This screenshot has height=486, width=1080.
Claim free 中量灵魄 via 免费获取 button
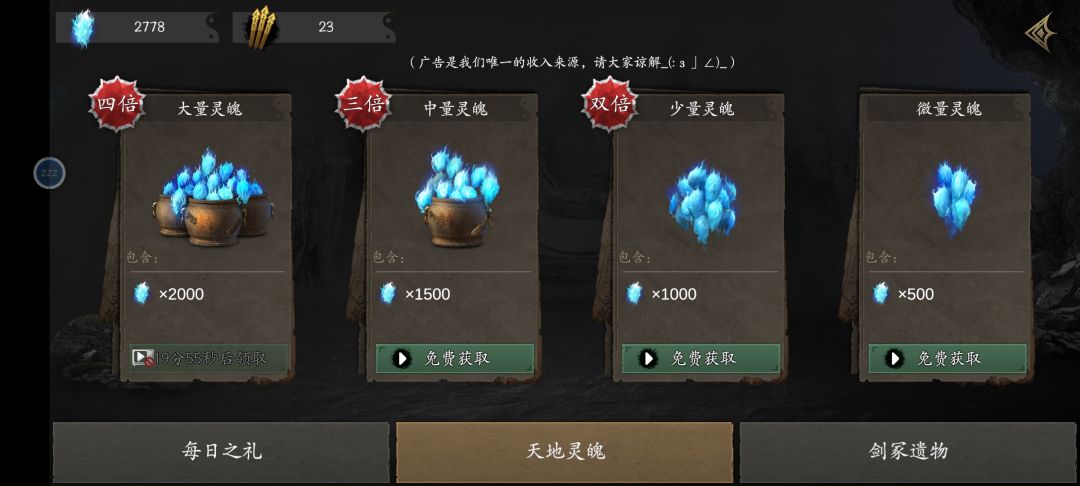455,358
